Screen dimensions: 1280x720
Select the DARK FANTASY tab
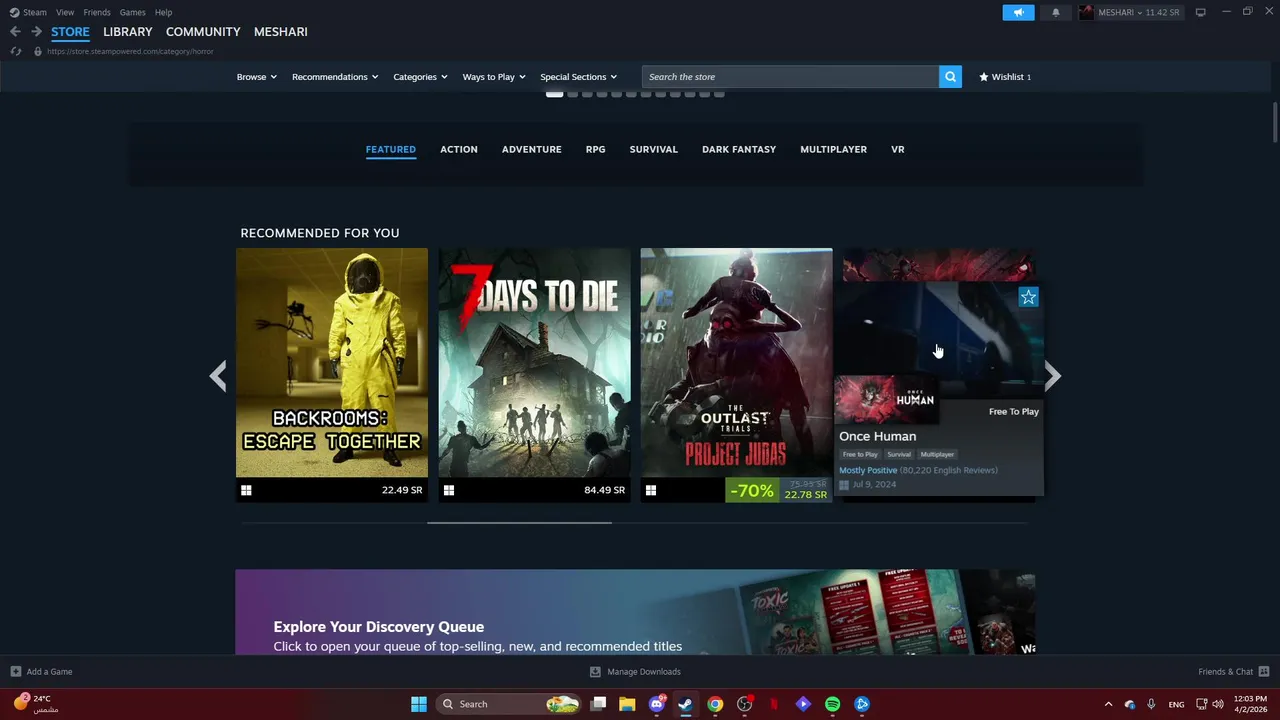739,149
